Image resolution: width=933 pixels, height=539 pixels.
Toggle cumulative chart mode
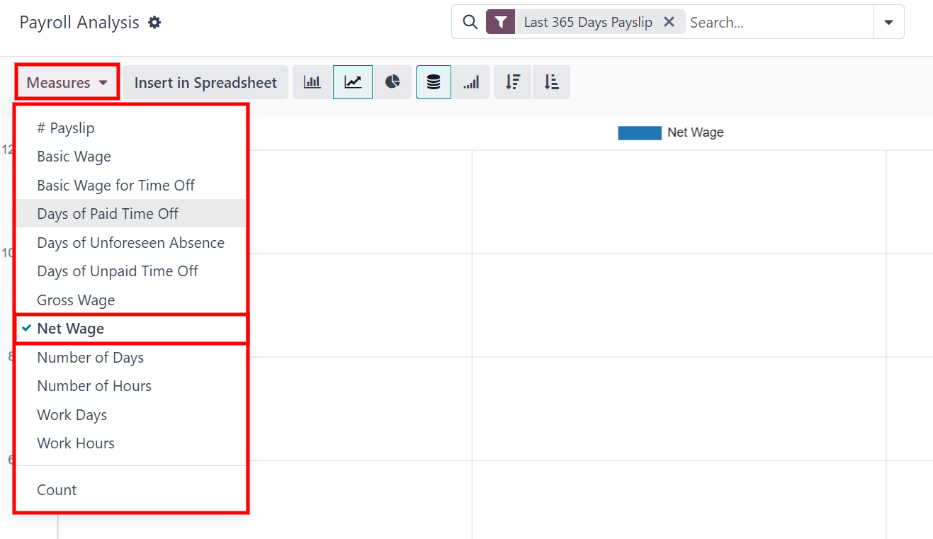471,82
